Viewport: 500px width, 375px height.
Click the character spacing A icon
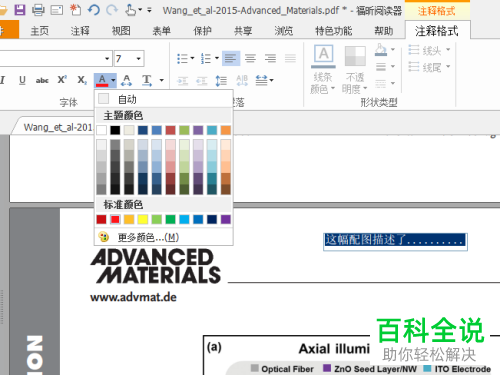(126, 80)
